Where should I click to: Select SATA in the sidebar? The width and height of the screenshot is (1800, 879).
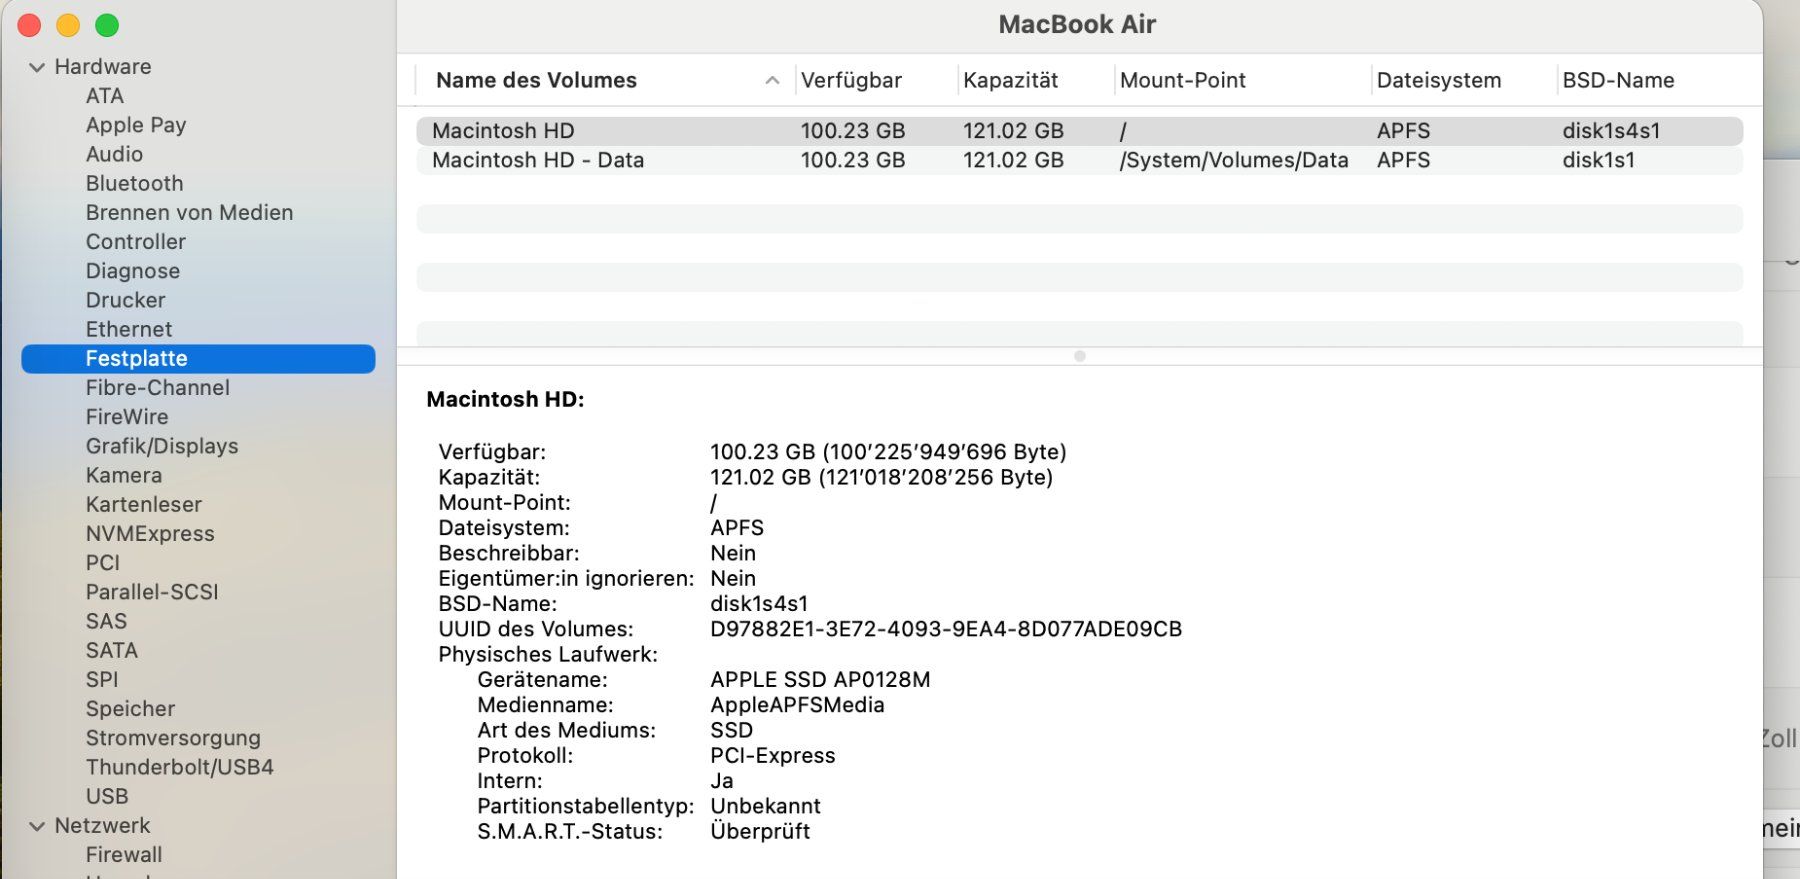[111, 650]
